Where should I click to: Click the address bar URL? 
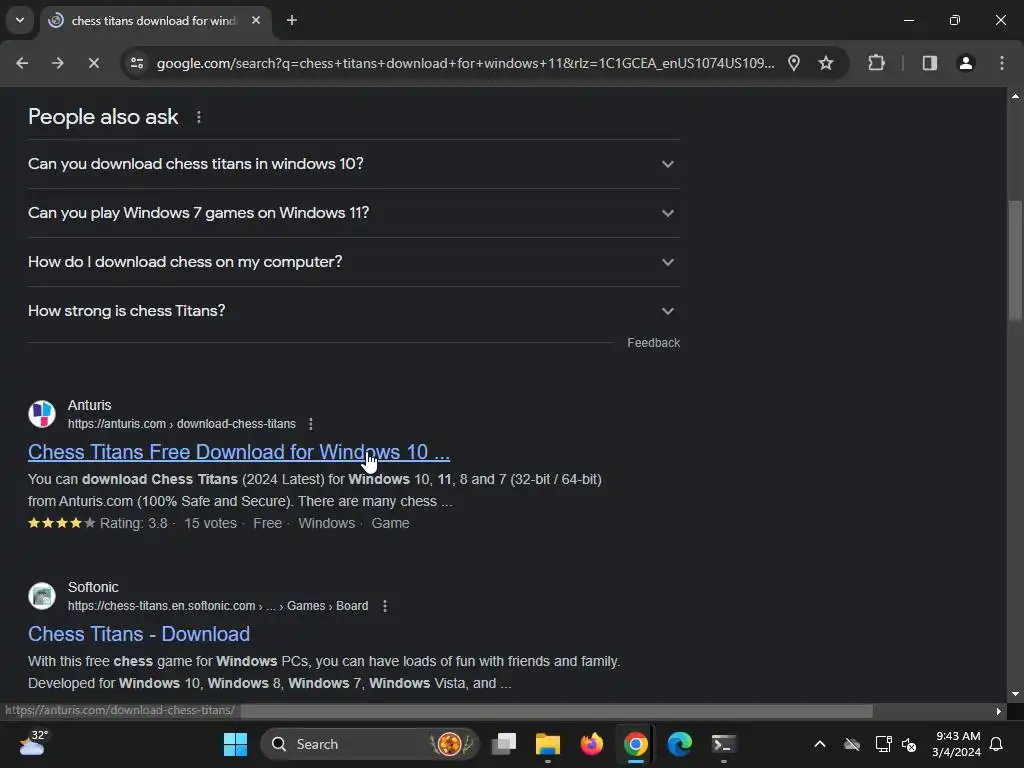point(465,63)
